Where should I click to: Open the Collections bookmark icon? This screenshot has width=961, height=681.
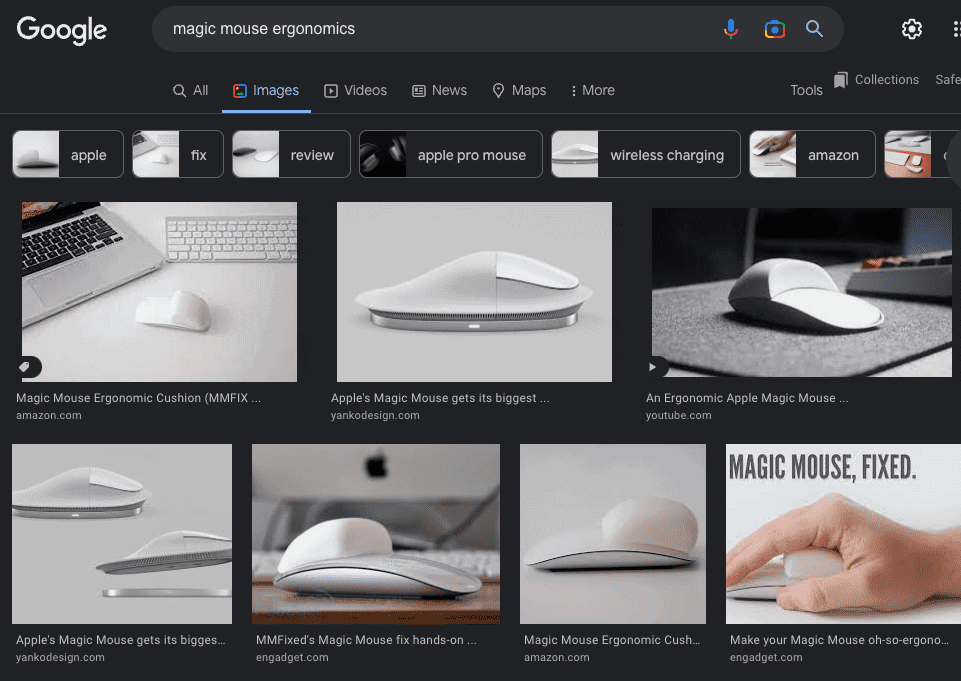(841, 80)
